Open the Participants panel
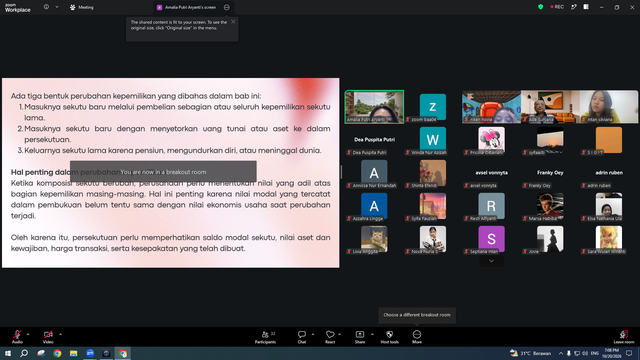Image resolution: width=640 pixels, height=360 pixels. [x=265, y=337]
